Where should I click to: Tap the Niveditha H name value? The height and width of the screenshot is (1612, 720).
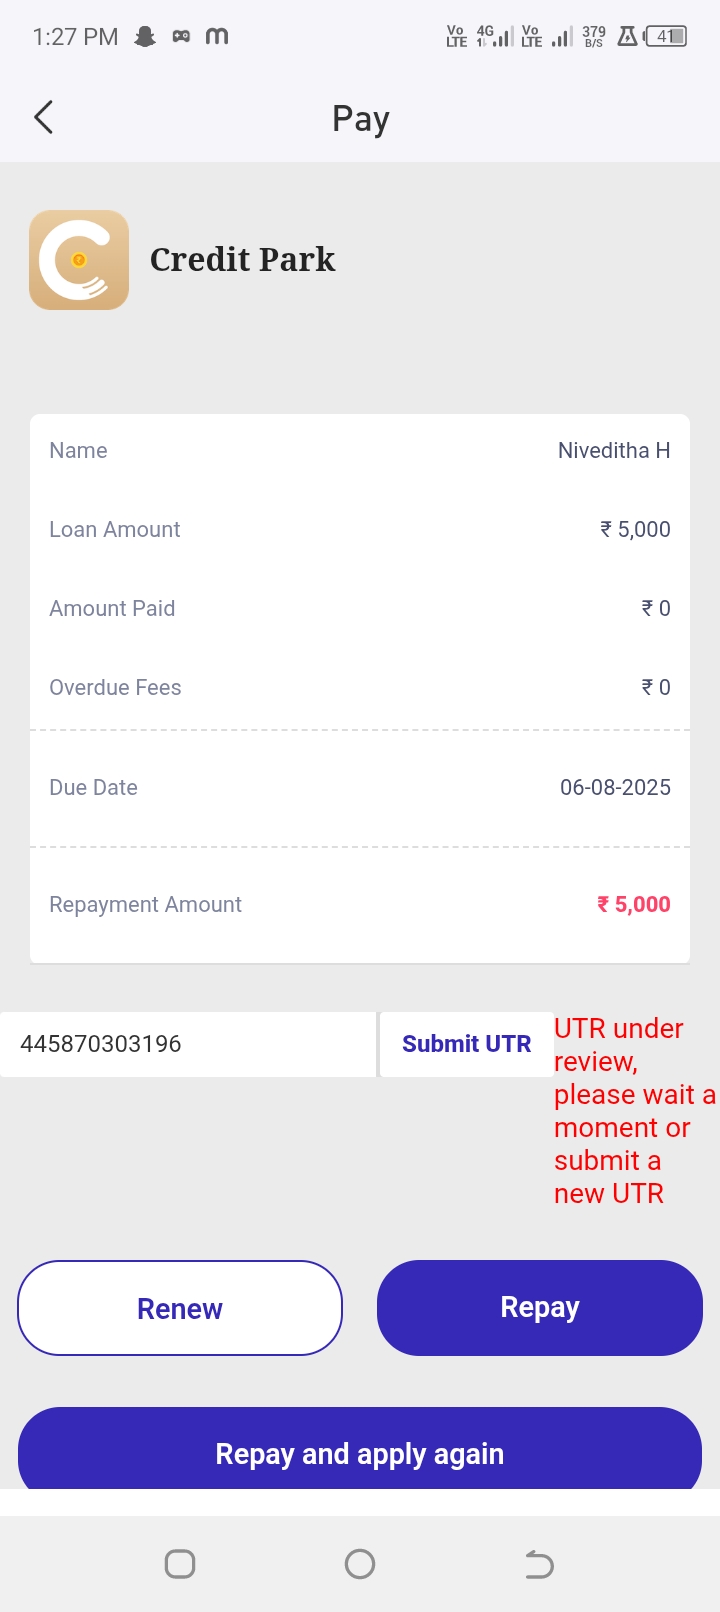click(x=614, y=451)
